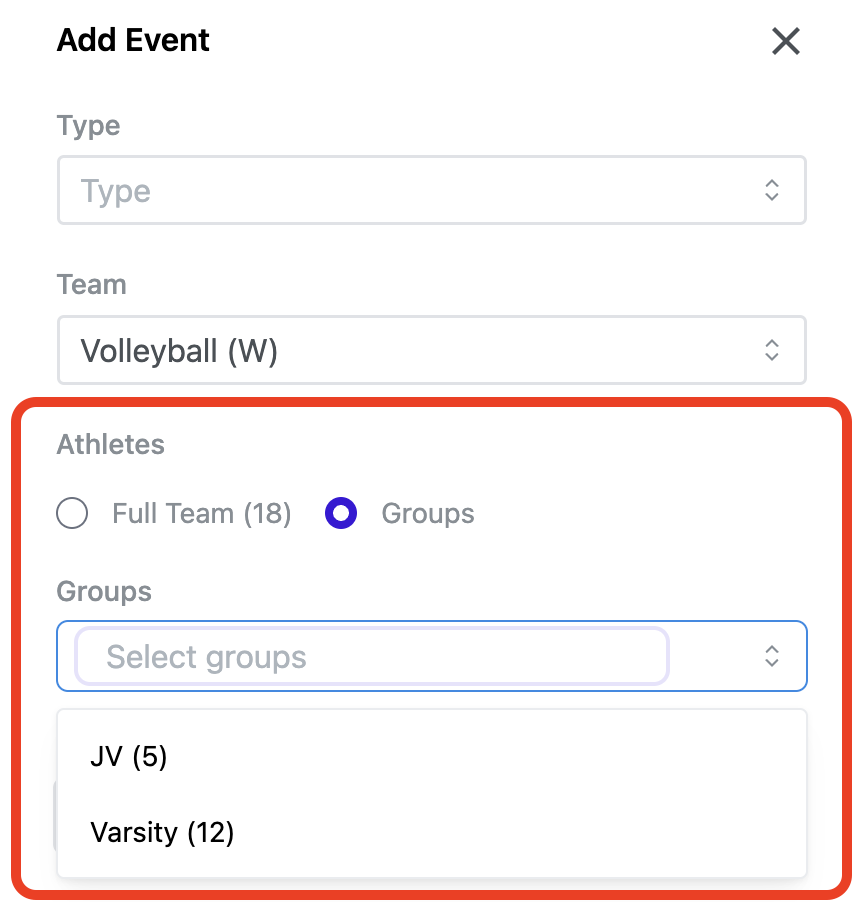The height and width of the screenshot is (902, 862).
Task: Click blank space right of Select groups input
Action: coord(712,657)
